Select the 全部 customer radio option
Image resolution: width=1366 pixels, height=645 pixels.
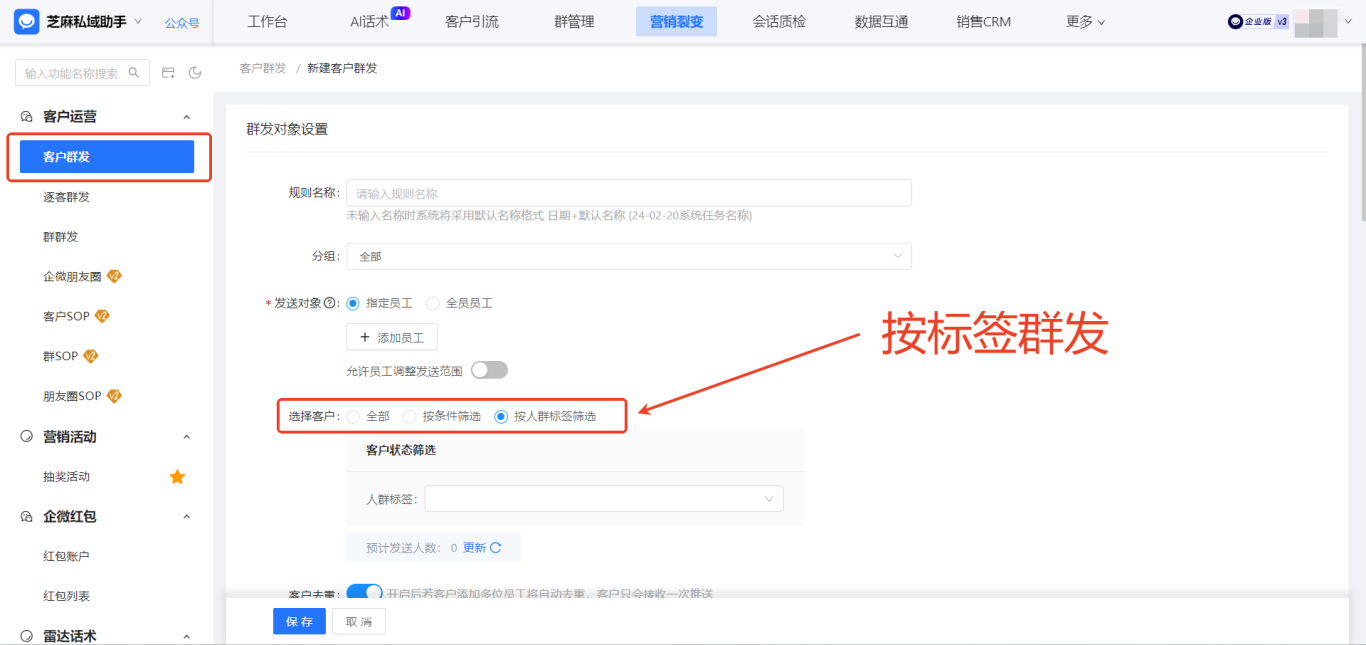click(x=353, y=416)
